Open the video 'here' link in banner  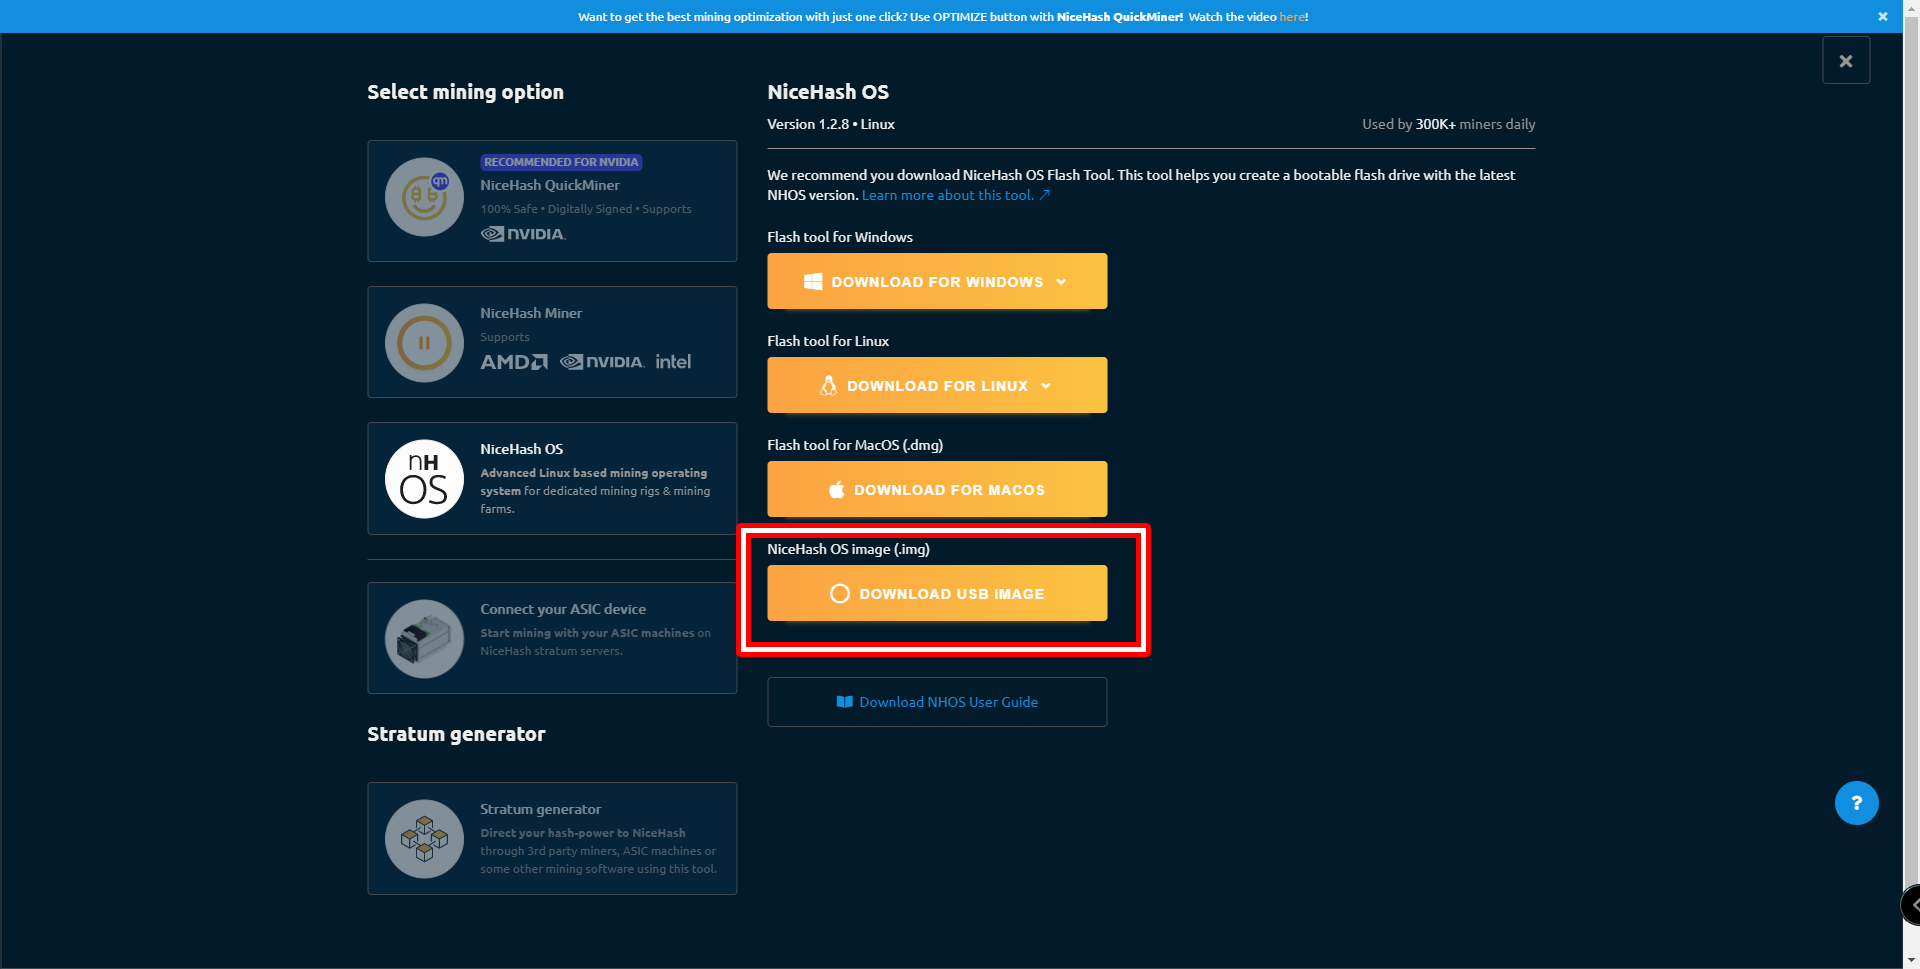[x=1291, y=17]
